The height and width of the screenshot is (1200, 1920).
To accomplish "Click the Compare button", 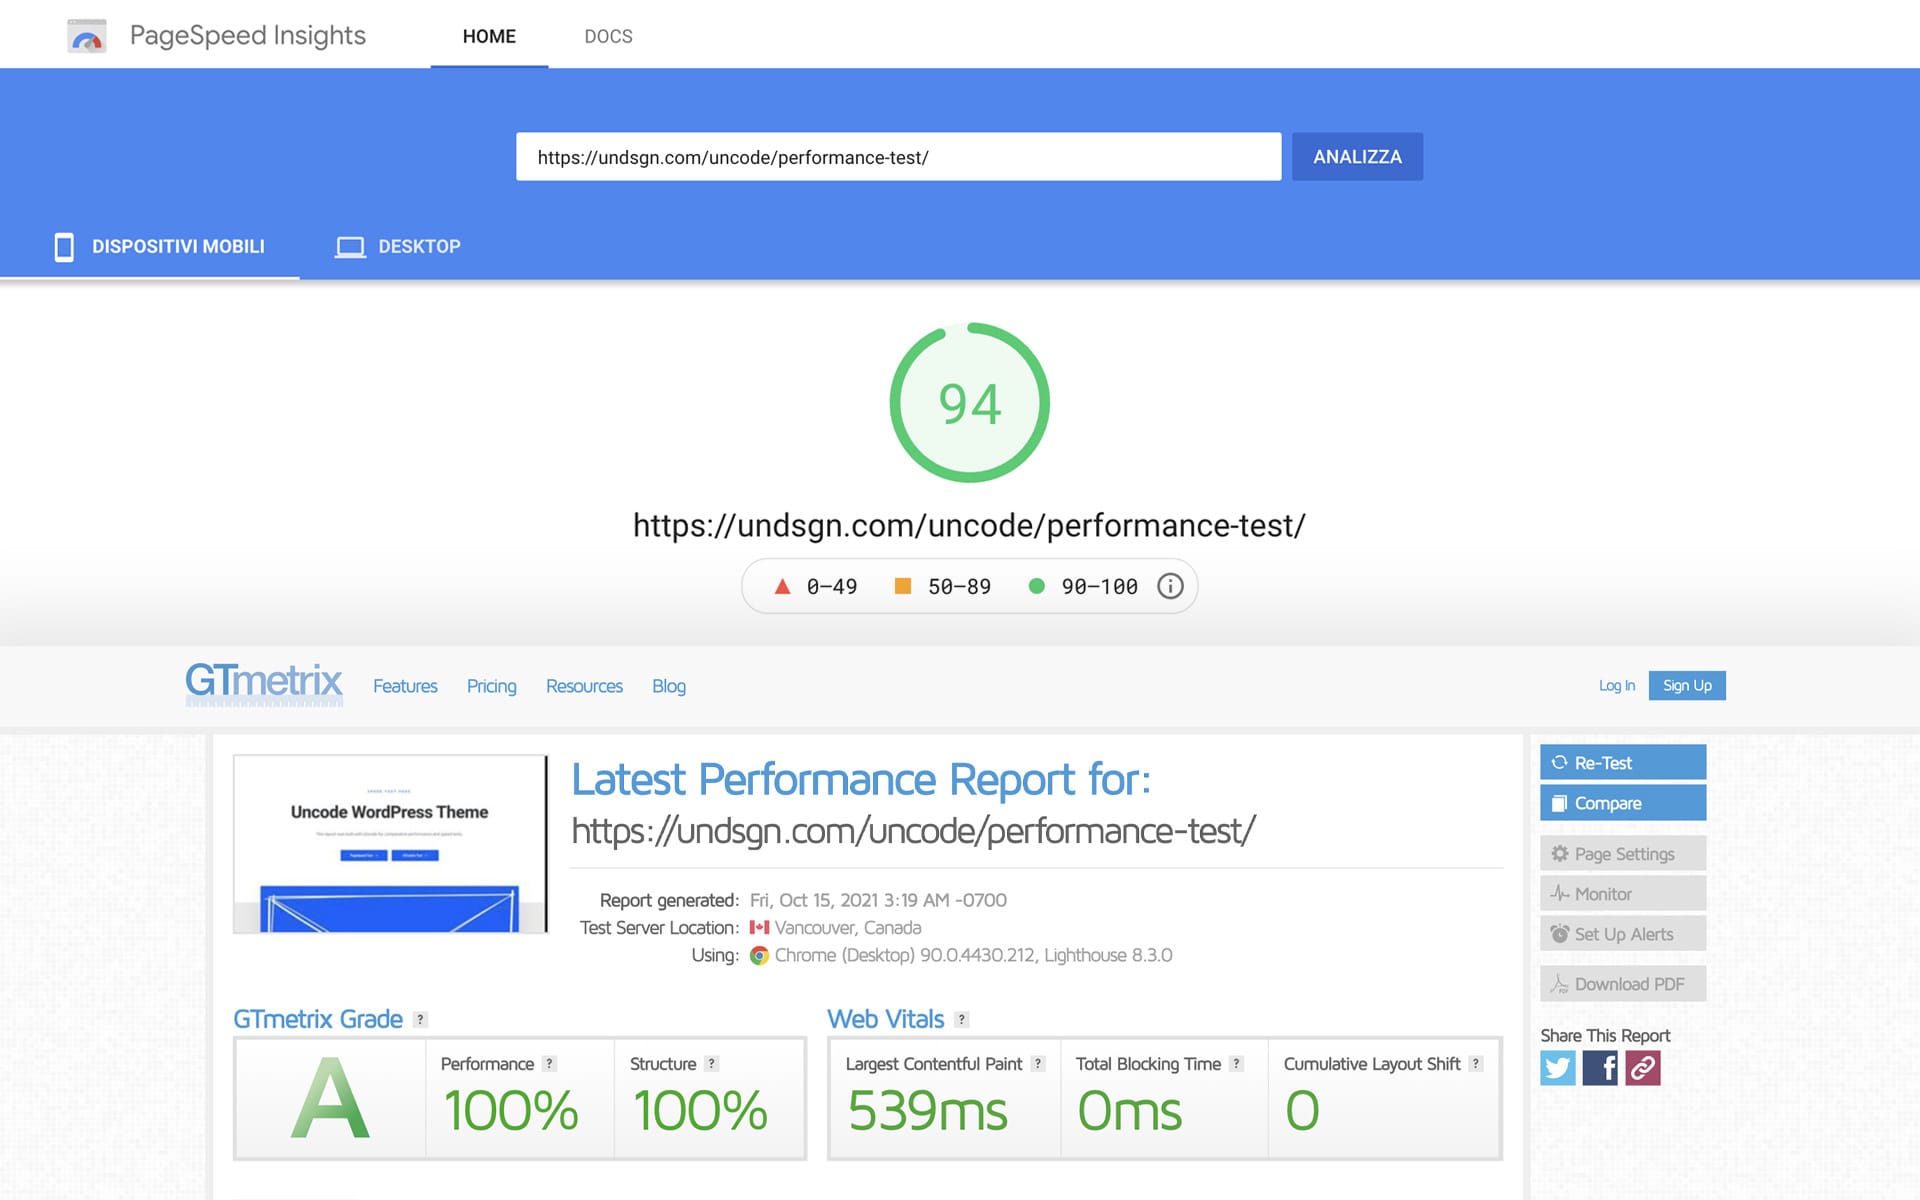I will [x=1623, y=803].
